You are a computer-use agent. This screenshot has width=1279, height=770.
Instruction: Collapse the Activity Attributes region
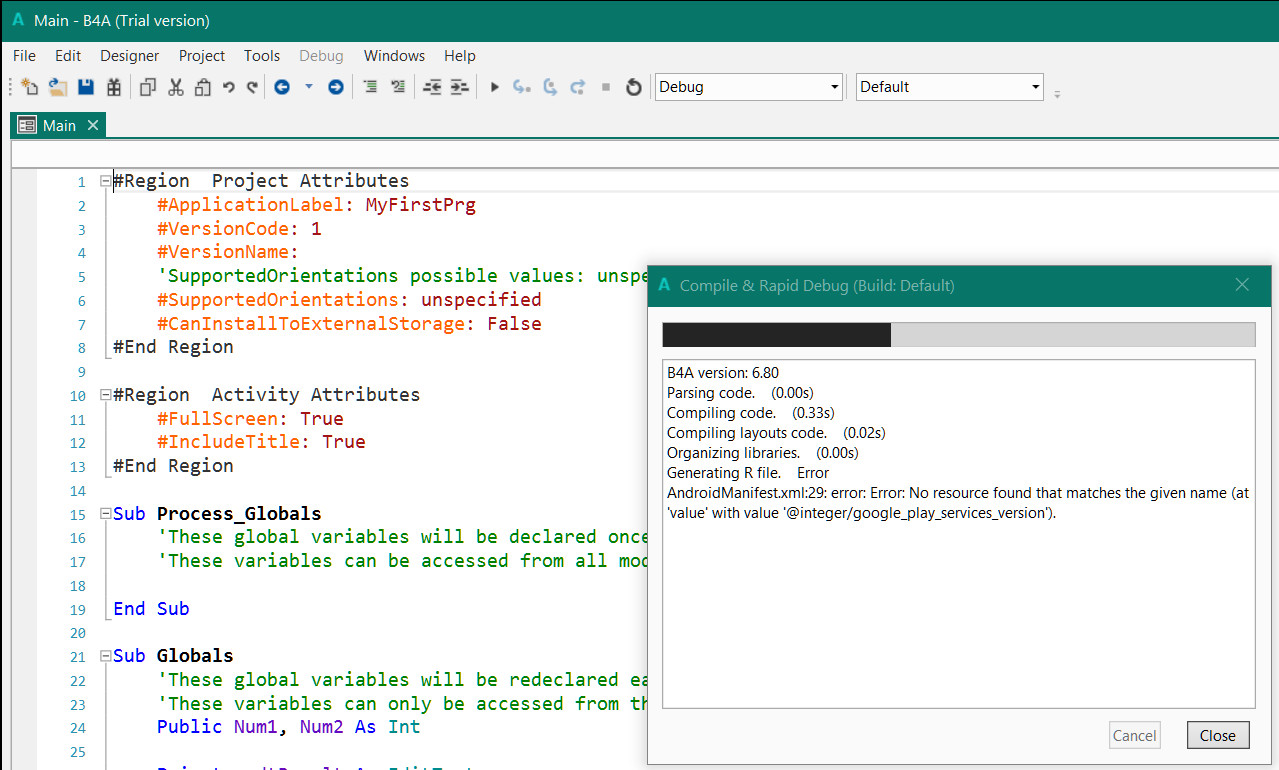[x=106, y=395]
